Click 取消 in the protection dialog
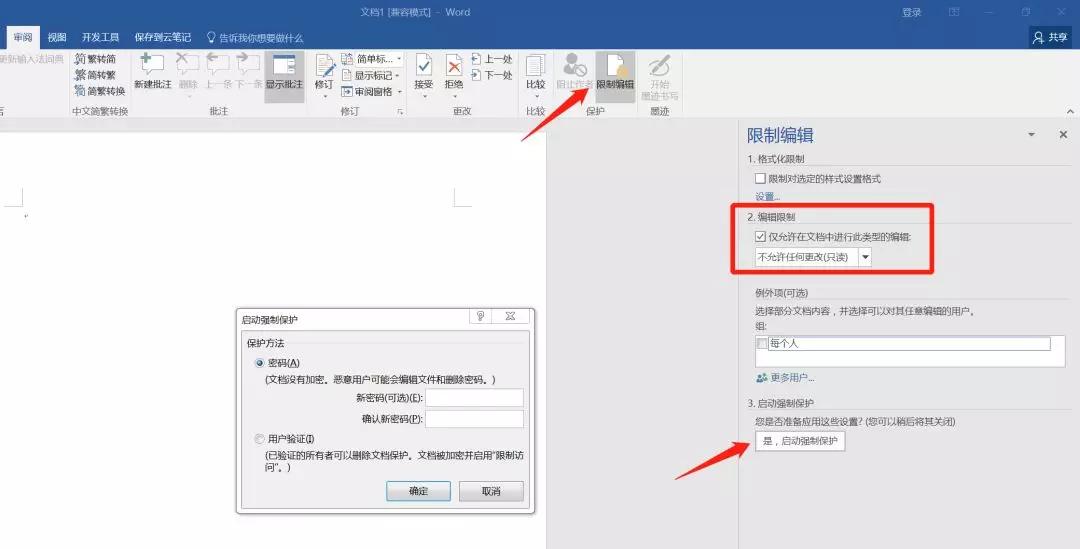Viewport: 1080px width, 549px height. point(491,491)
